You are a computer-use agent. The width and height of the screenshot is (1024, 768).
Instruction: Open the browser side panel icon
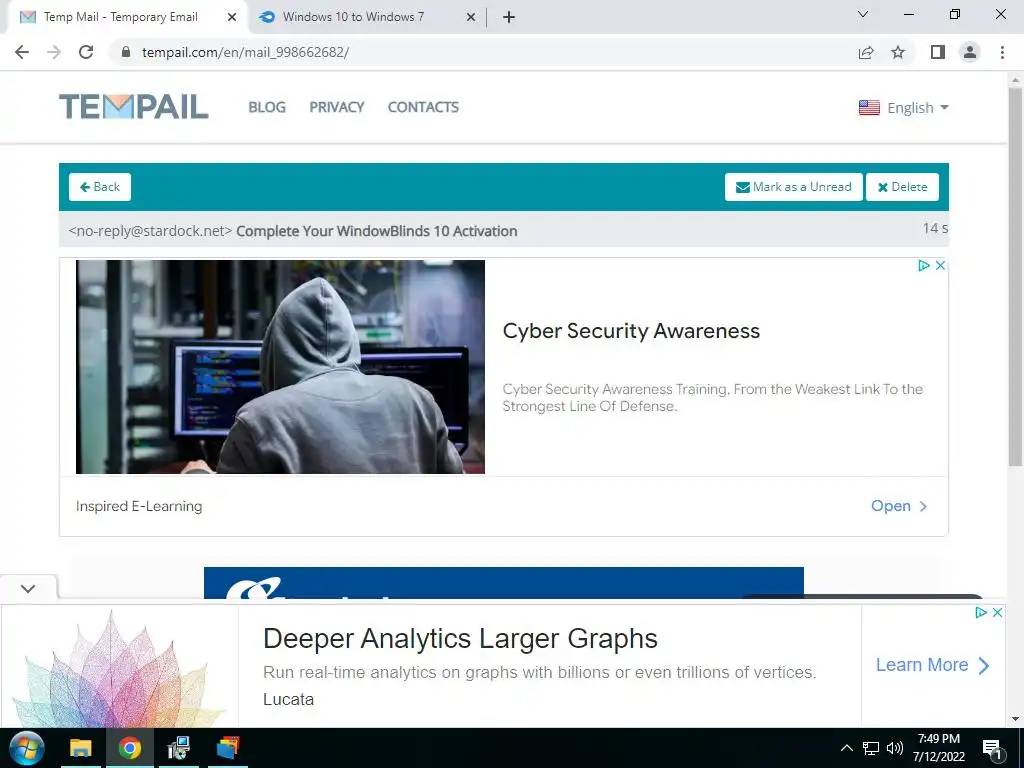938,52
